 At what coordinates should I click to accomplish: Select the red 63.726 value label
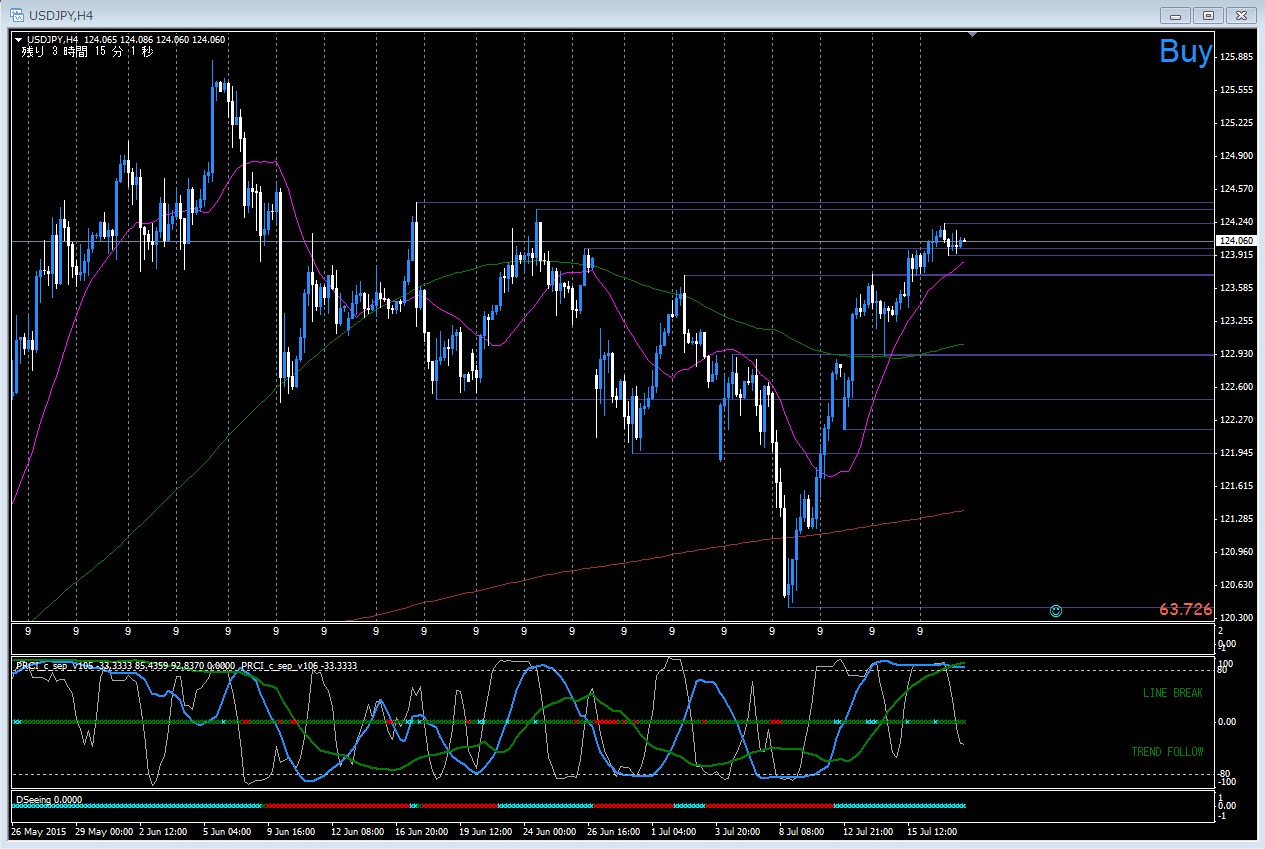pos(1186,609)
